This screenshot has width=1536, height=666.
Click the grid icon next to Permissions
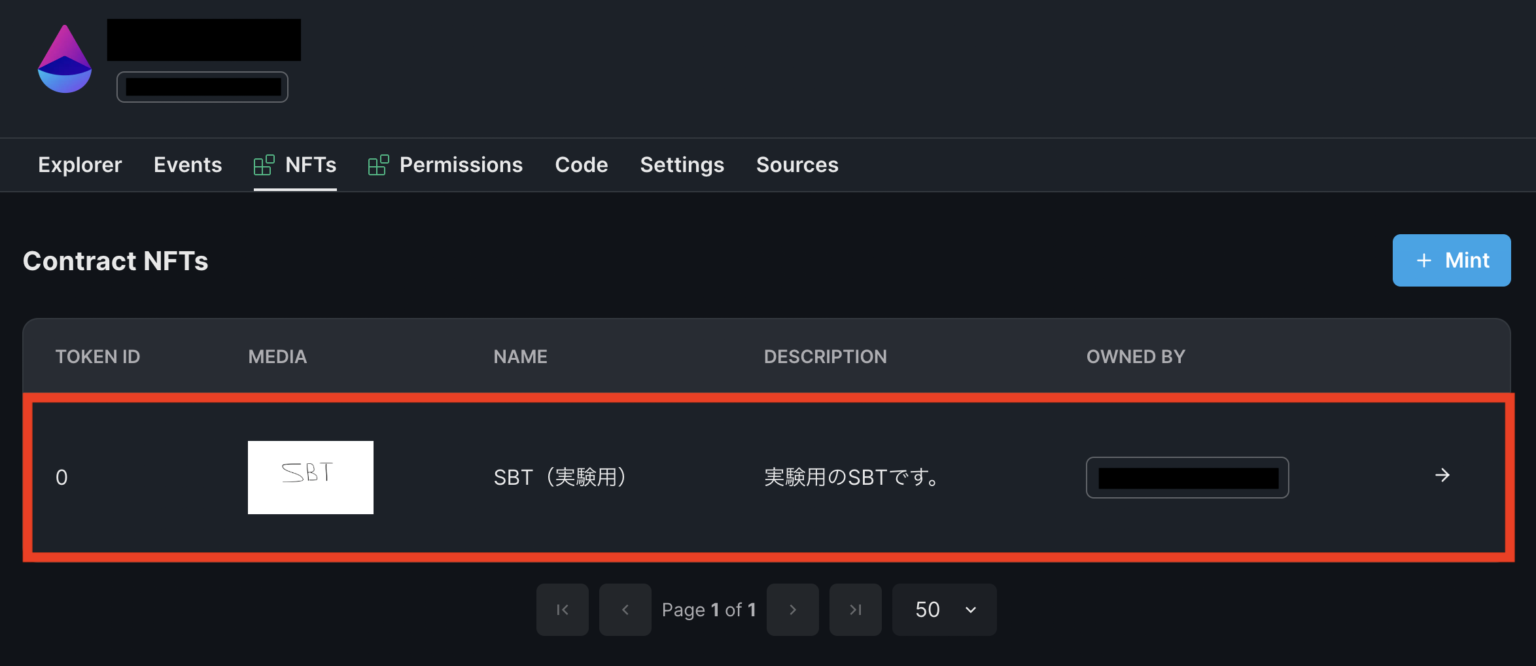click(x=378, y=163)
